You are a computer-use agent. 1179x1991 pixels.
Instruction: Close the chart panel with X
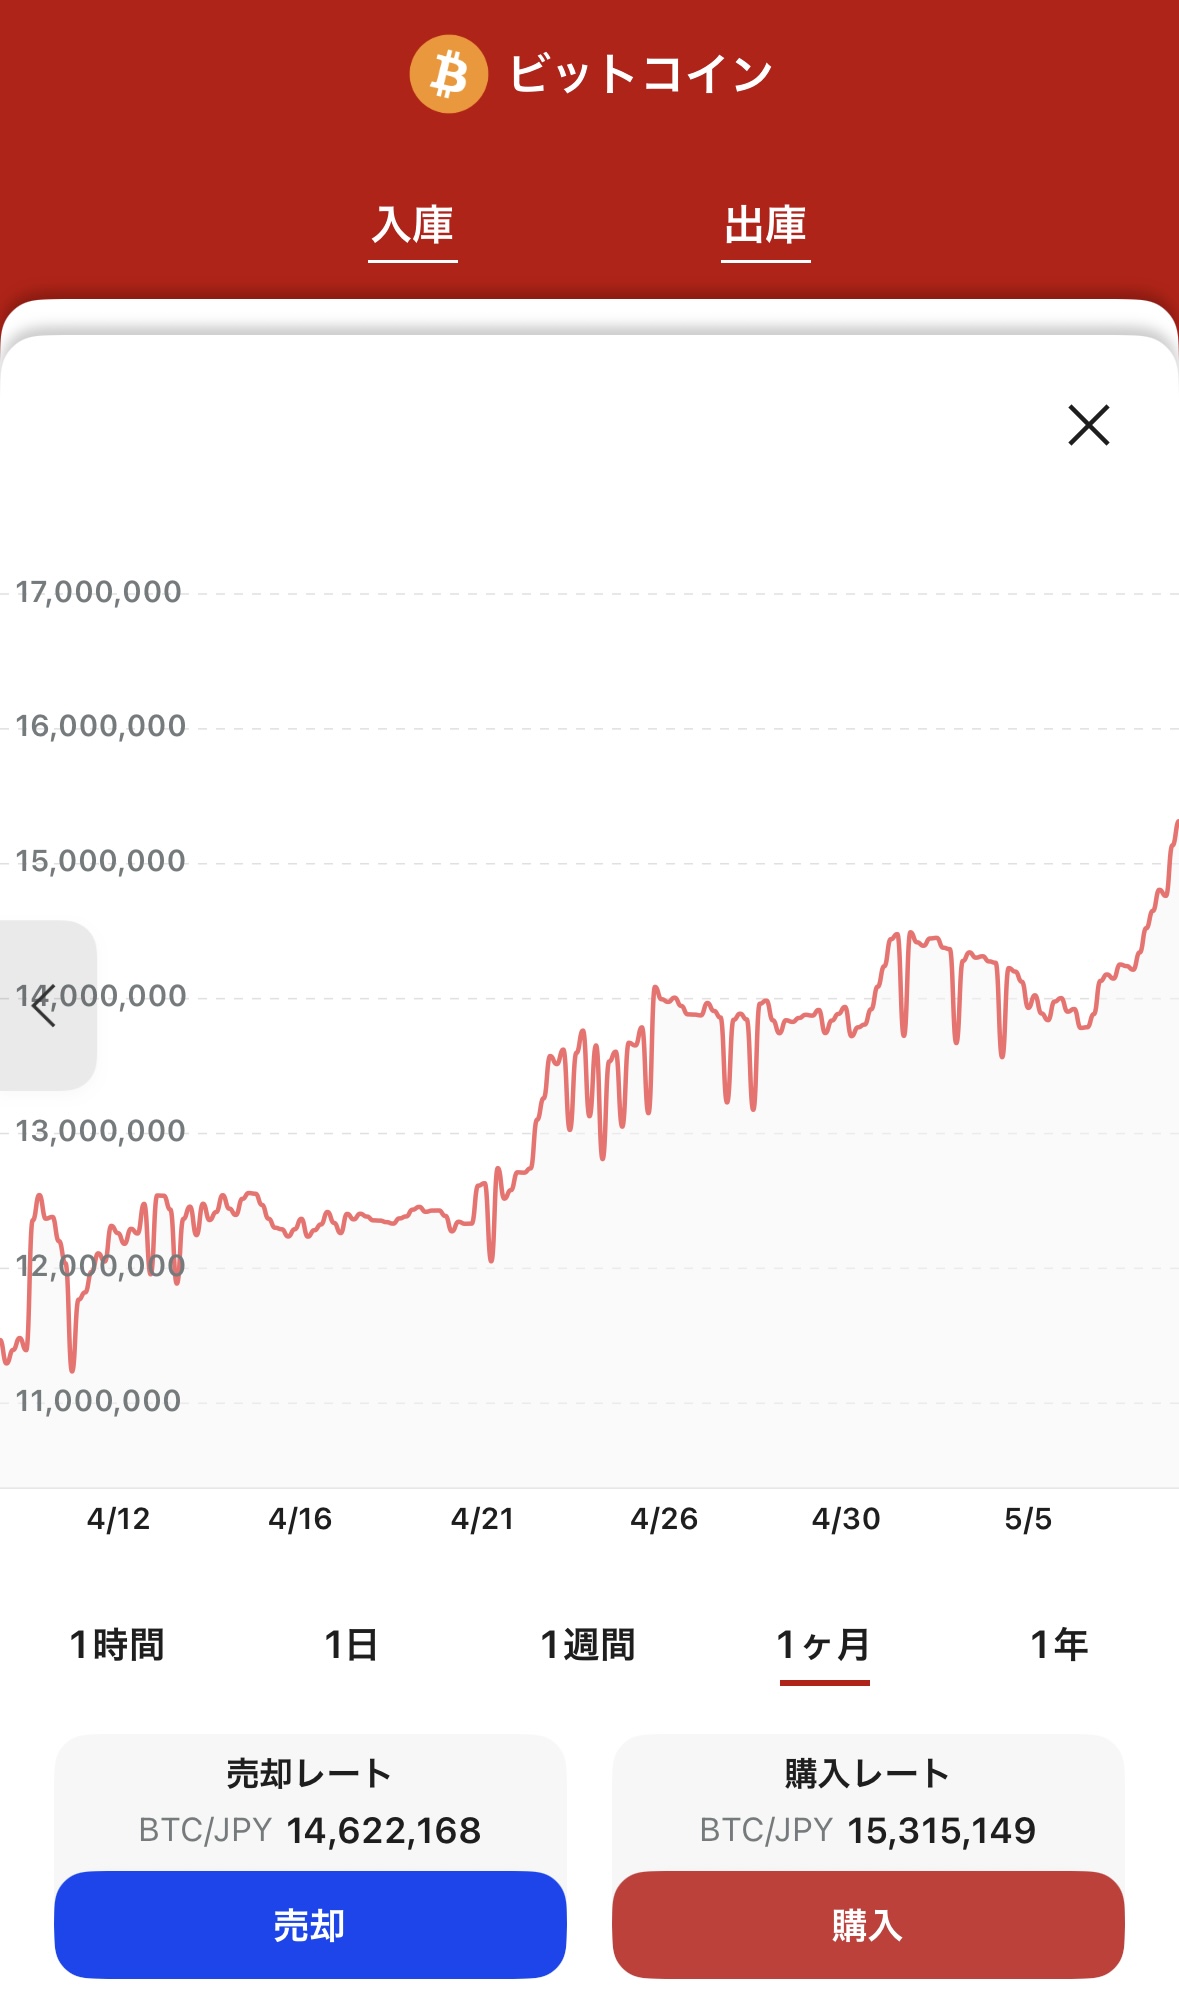coord(1088,425)
